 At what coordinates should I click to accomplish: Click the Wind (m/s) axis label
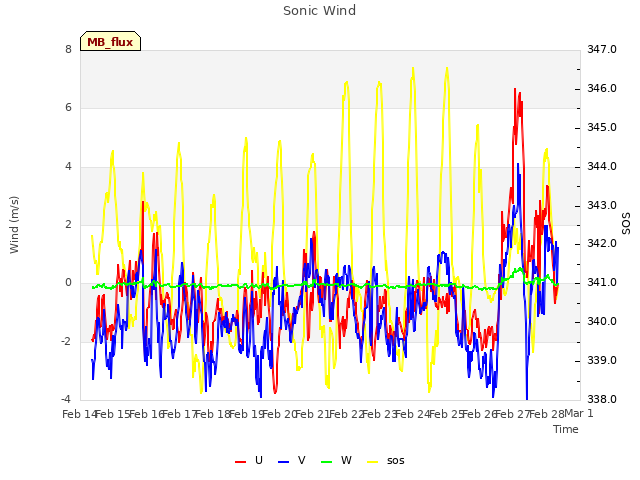coord(14,225)
